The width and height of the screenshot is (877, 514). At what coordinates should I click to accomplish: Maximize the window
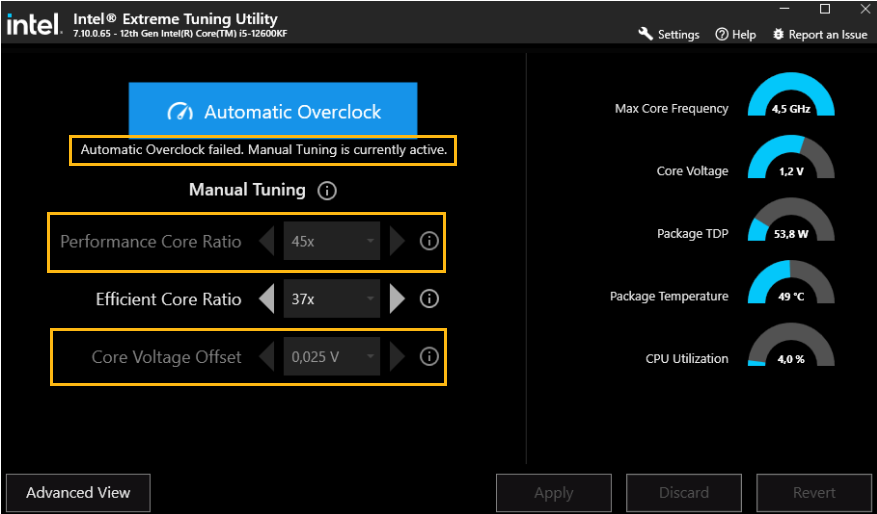(824, 9)
